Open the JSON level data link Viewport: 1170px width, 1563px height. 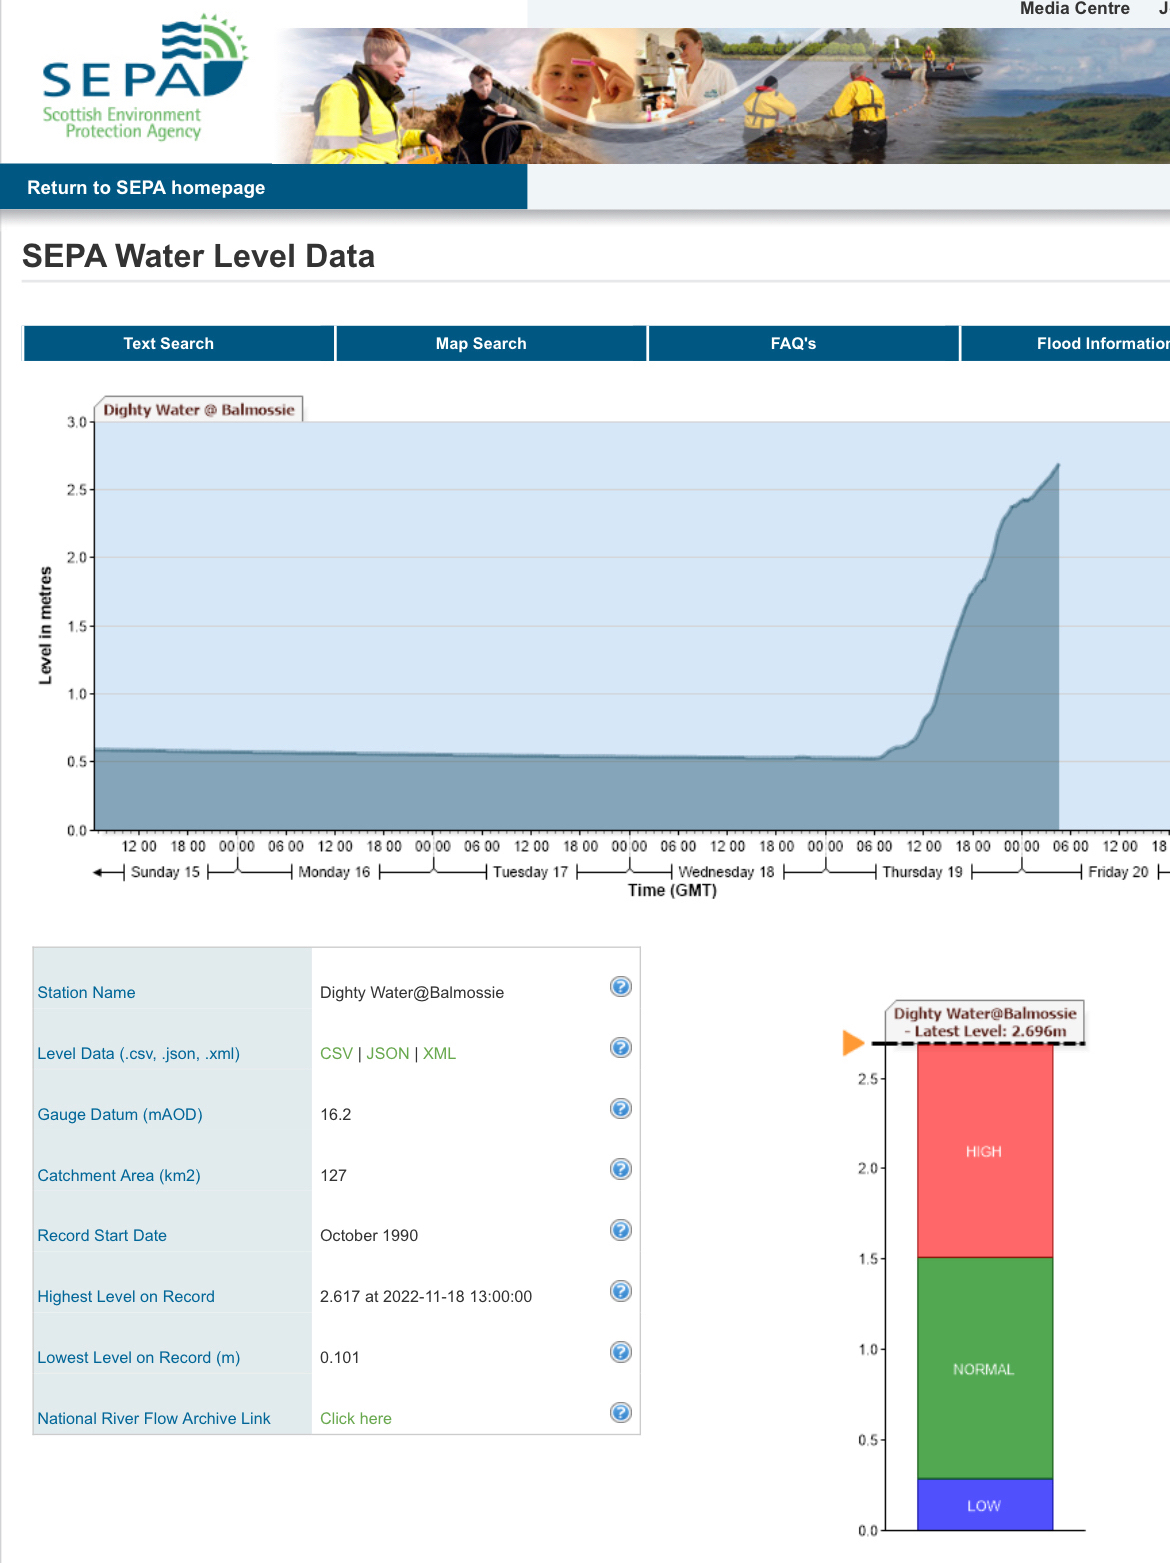[388, 1054]
